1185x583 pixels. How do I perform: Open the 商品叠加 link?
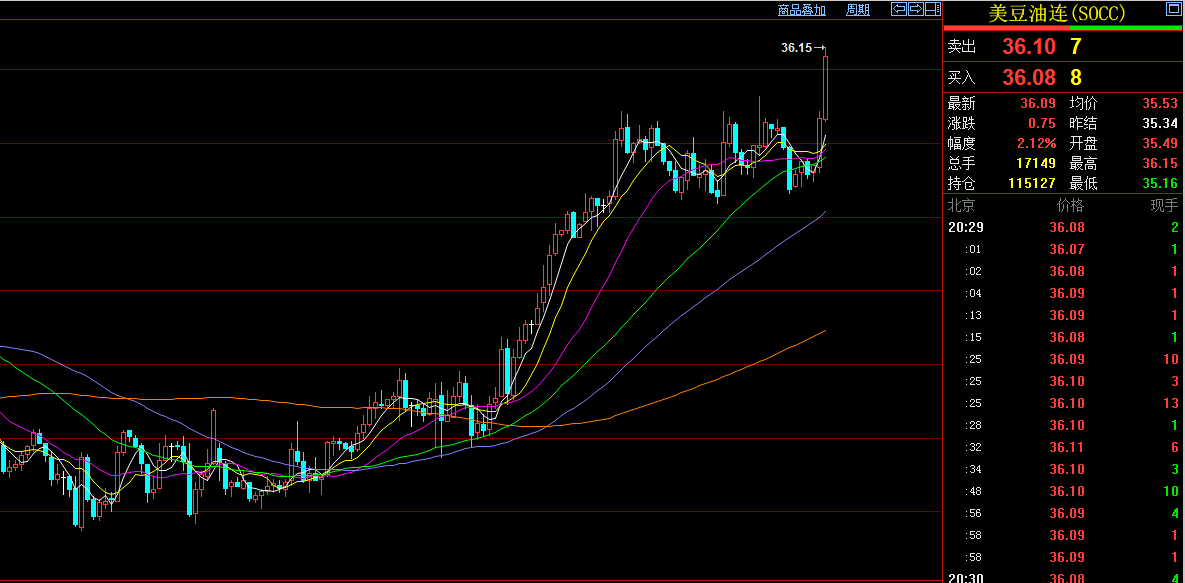tap(802, 10)
